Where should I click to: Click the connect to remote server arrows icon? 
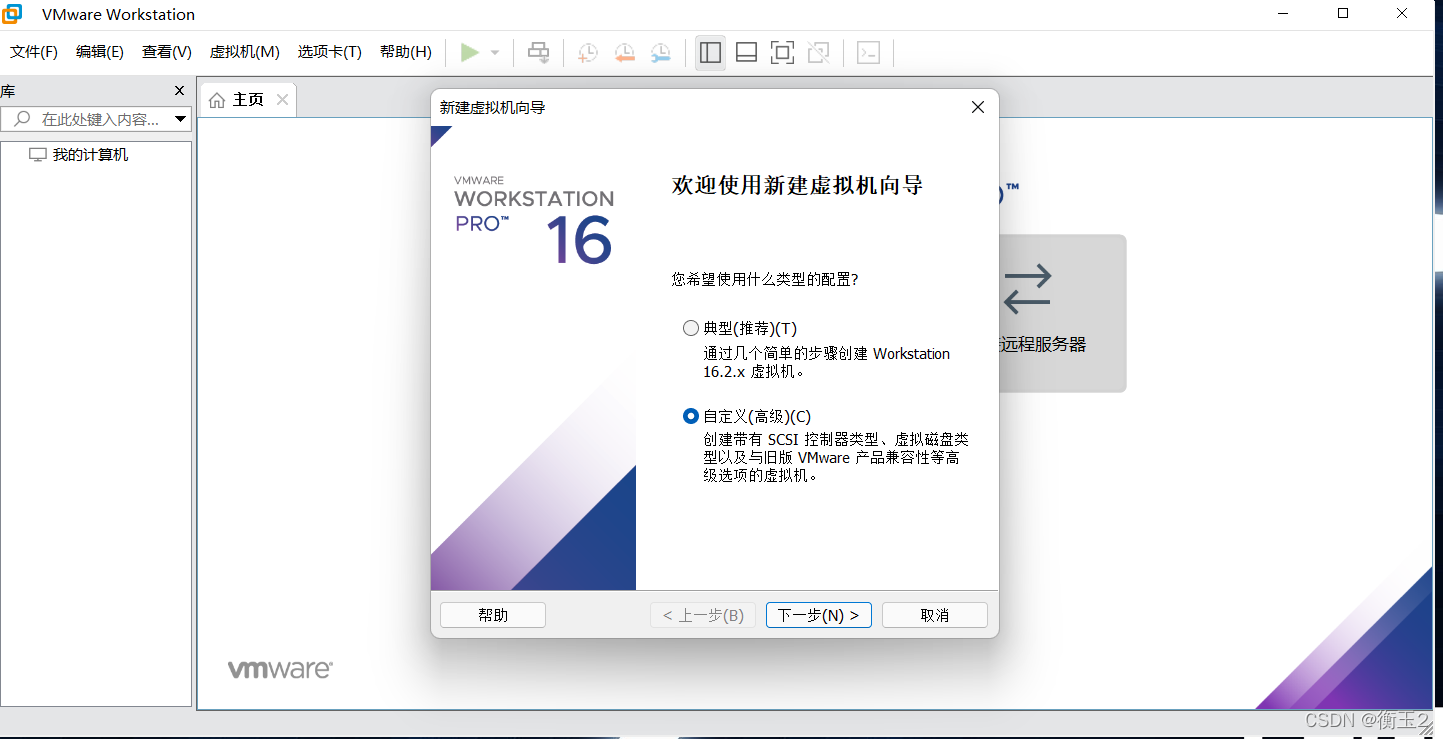tap(1028, 288)
